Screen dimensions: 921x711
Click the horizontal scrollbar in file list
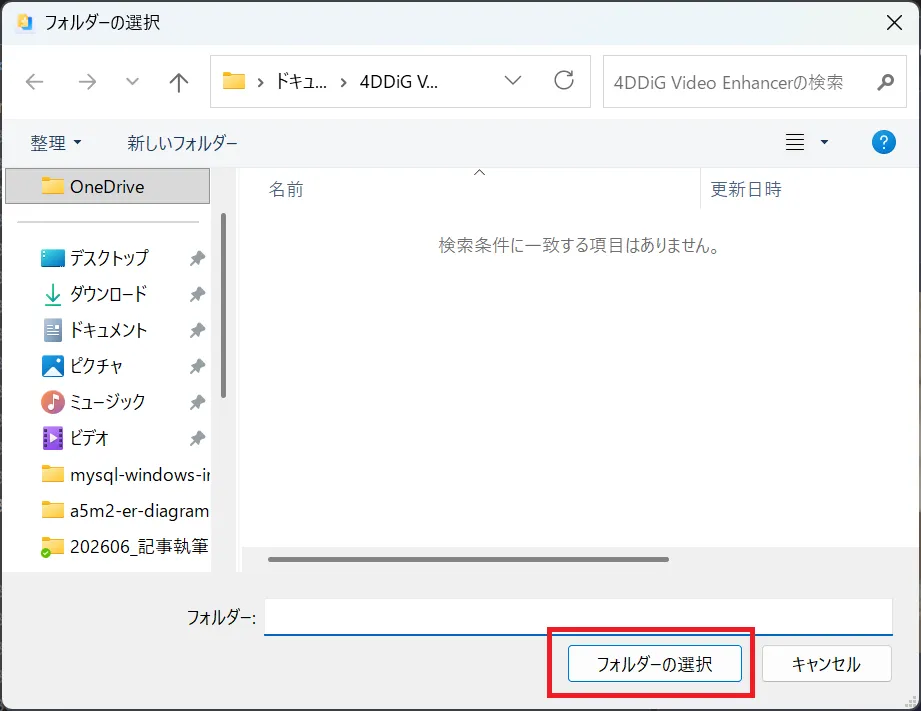[x=468, y=559]
